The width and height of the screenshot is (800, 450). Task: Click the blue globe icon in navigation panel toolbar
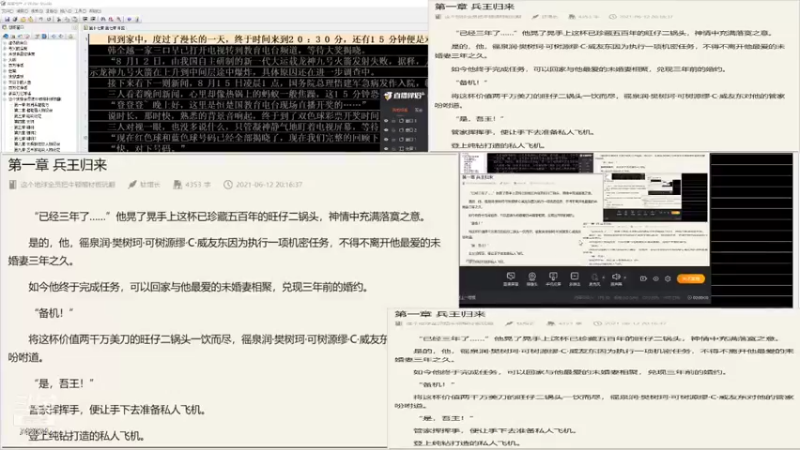[6, 36]
